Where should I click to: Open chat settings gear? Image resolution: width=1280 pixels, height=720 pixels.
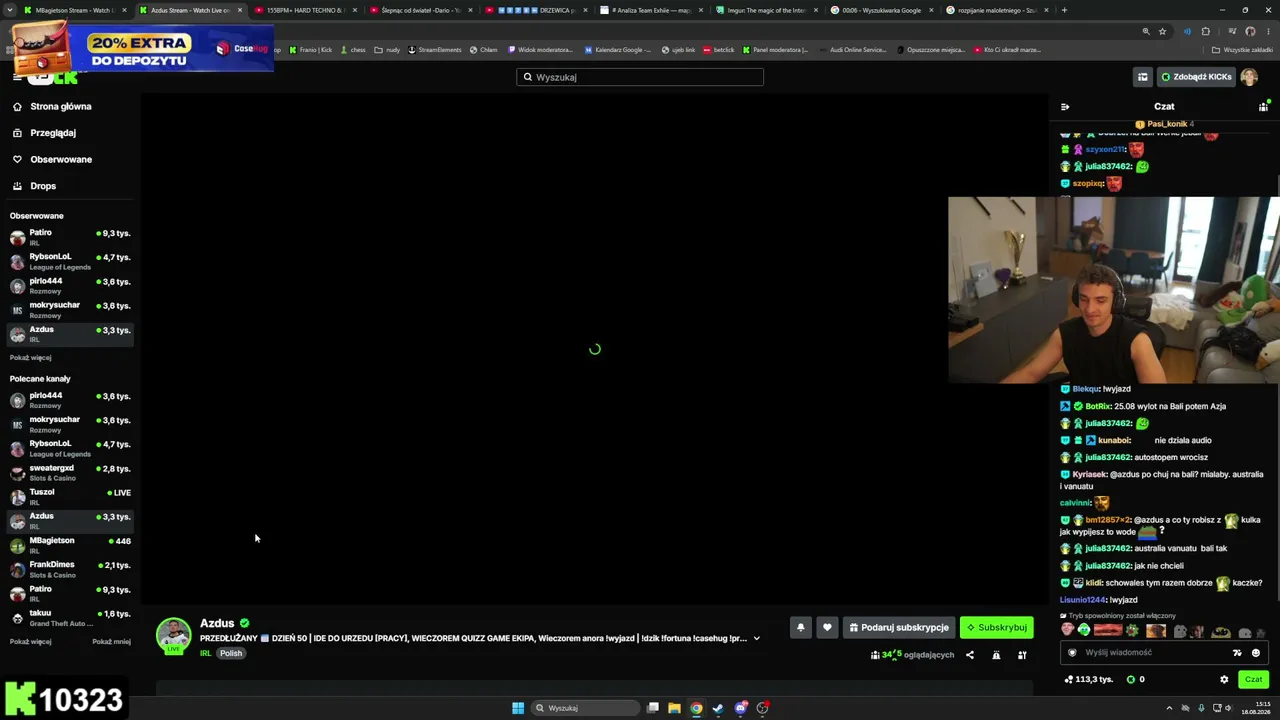coord(1224,679)
